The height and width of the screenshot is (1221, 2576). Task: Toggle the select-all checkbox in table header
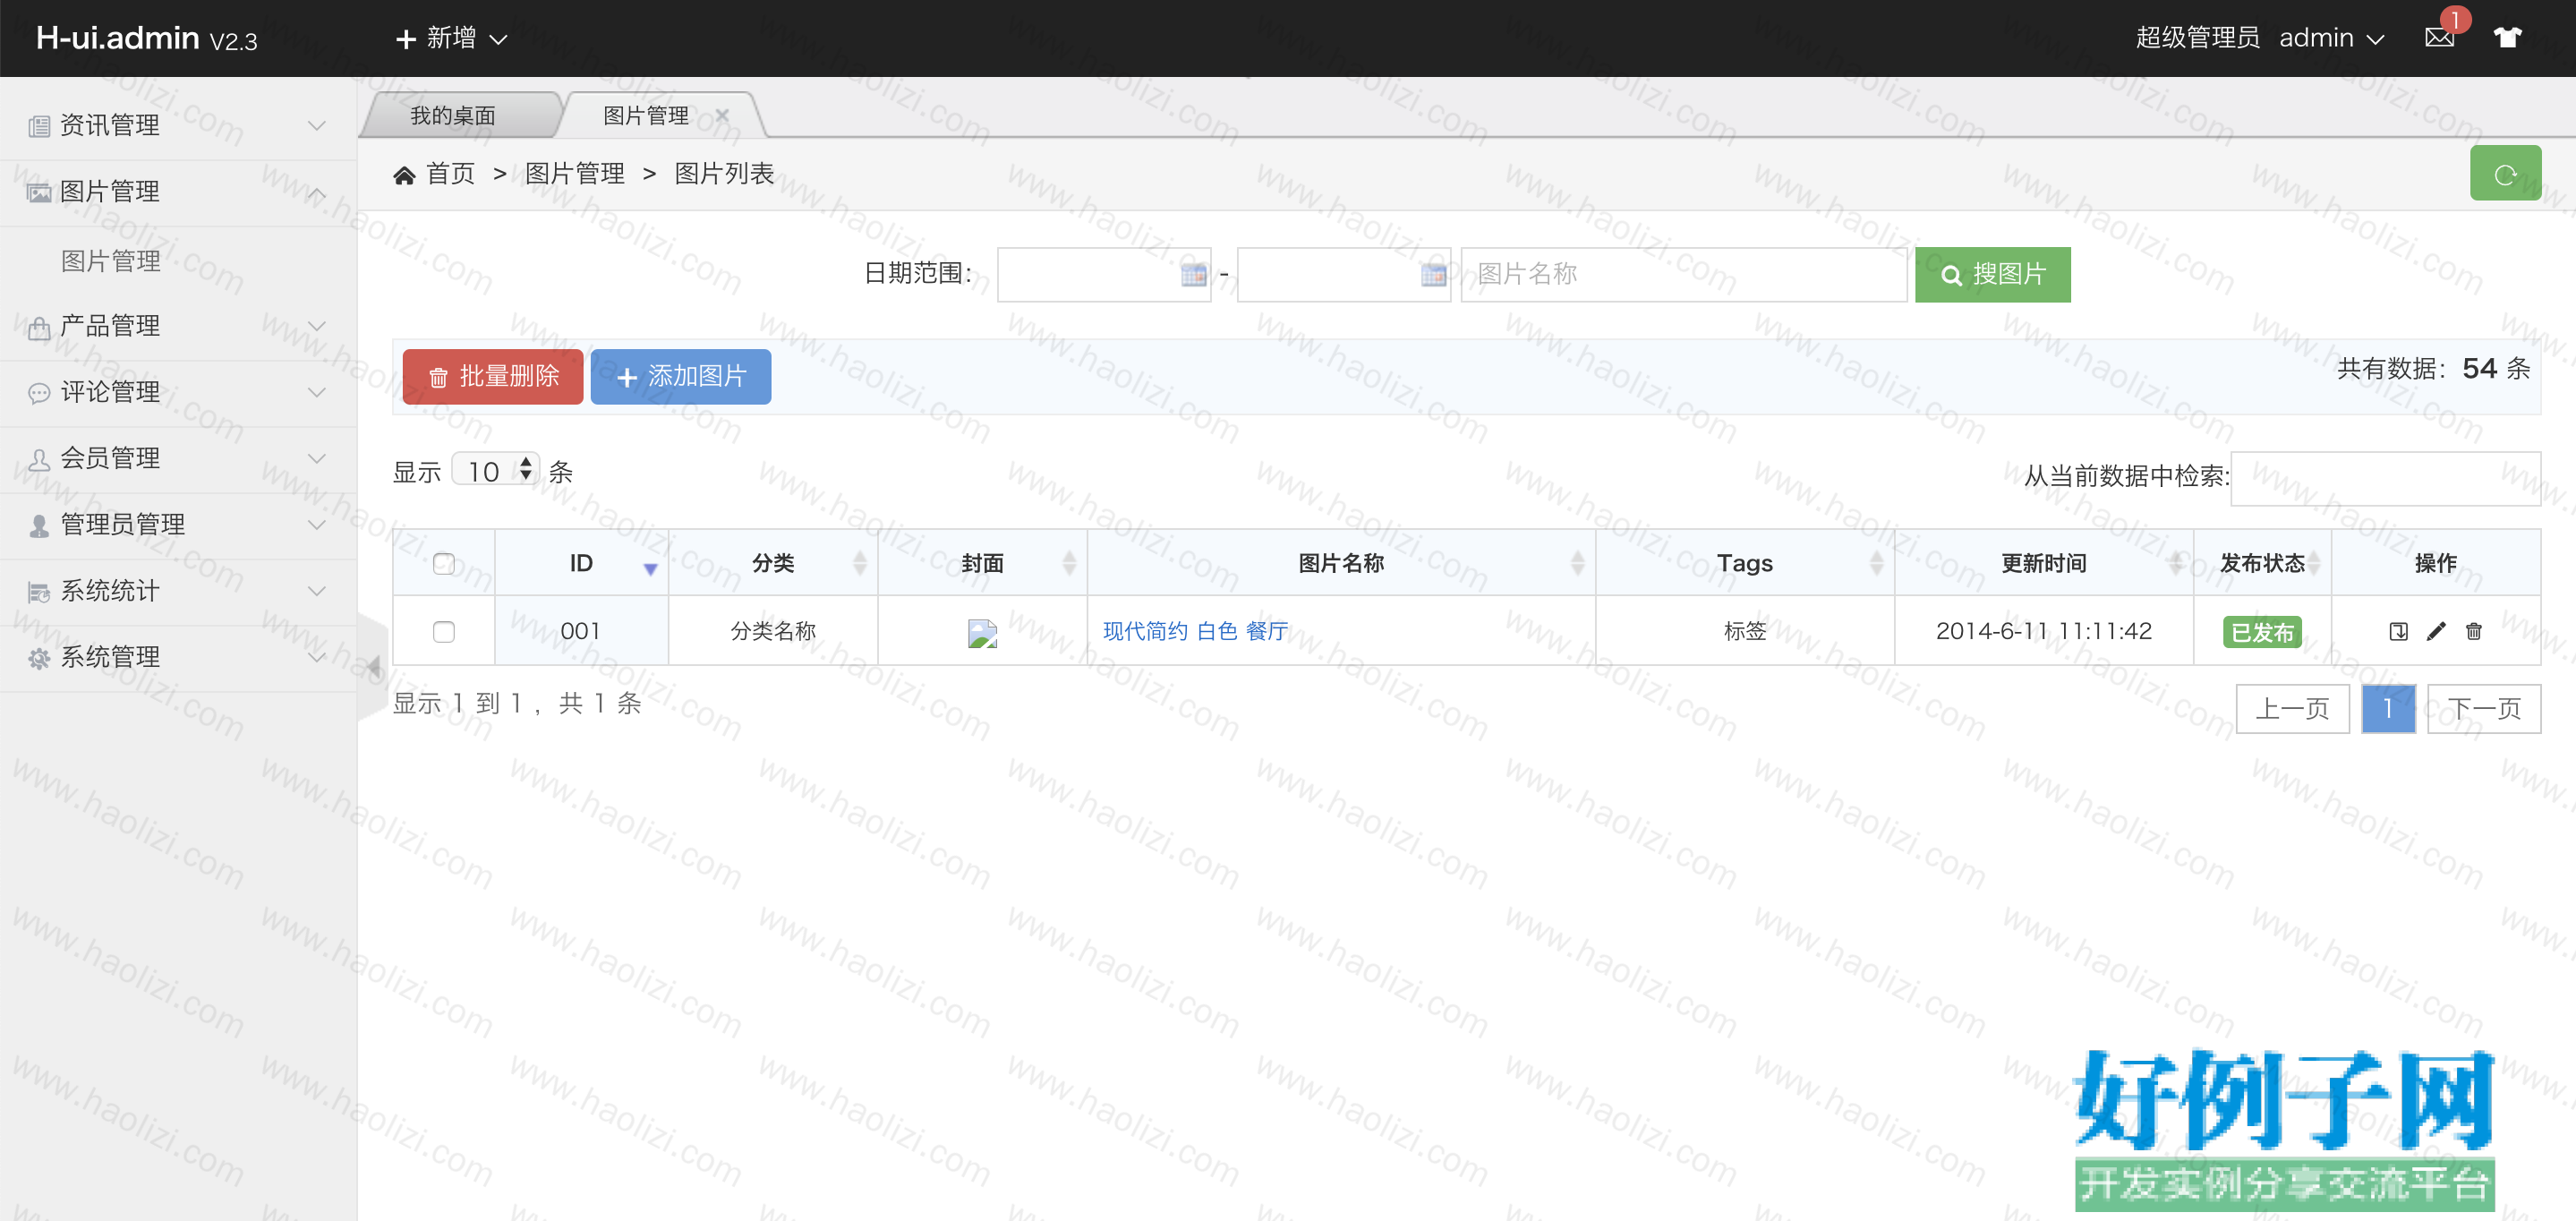pos(444,563)
